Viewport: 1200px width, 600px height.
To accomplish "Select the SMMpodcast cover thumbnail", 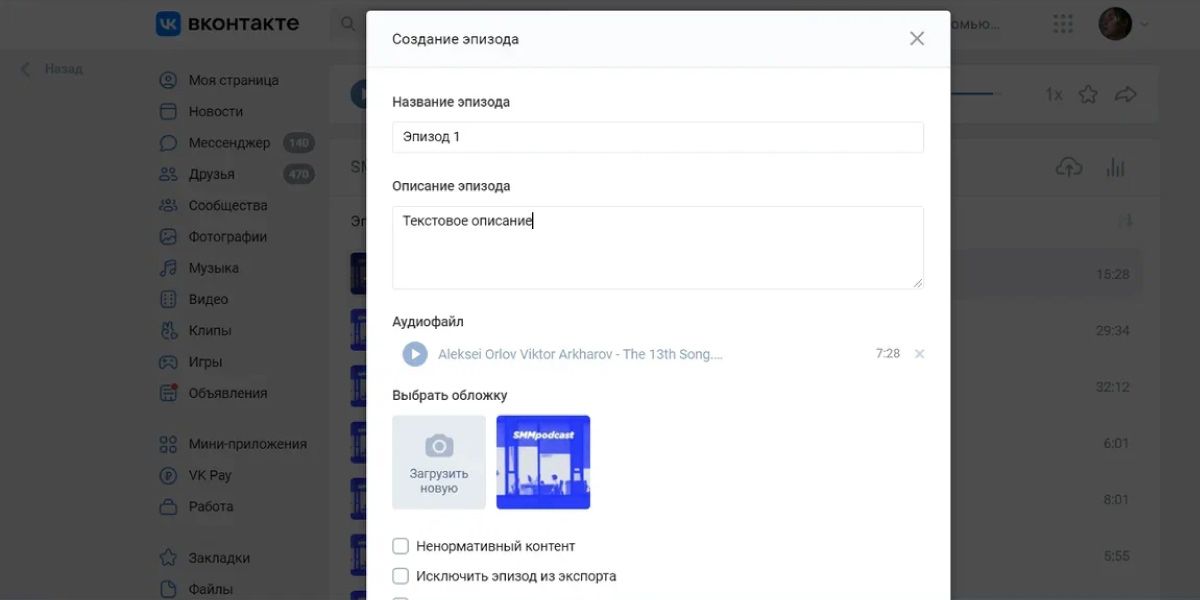I will [543, 462].
